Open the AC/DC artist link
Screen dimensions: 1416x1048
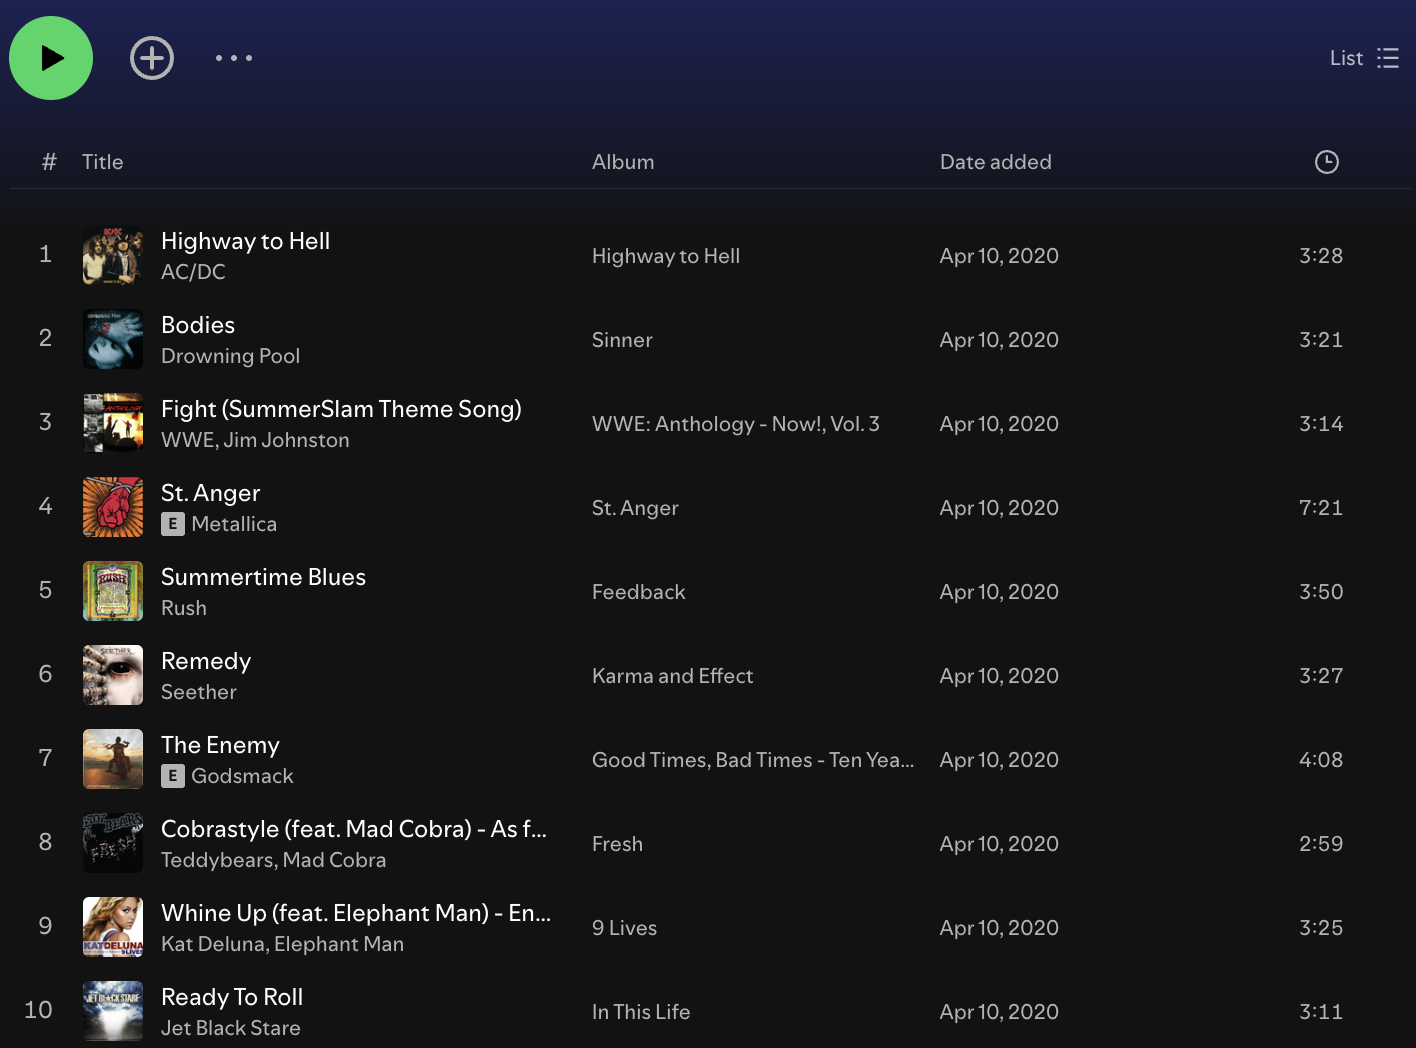pos(193,272)
